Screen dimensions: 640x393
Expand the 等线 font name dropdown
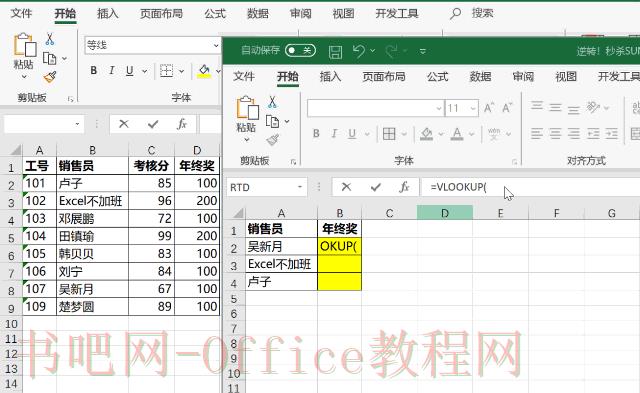[x=216, y=45]
